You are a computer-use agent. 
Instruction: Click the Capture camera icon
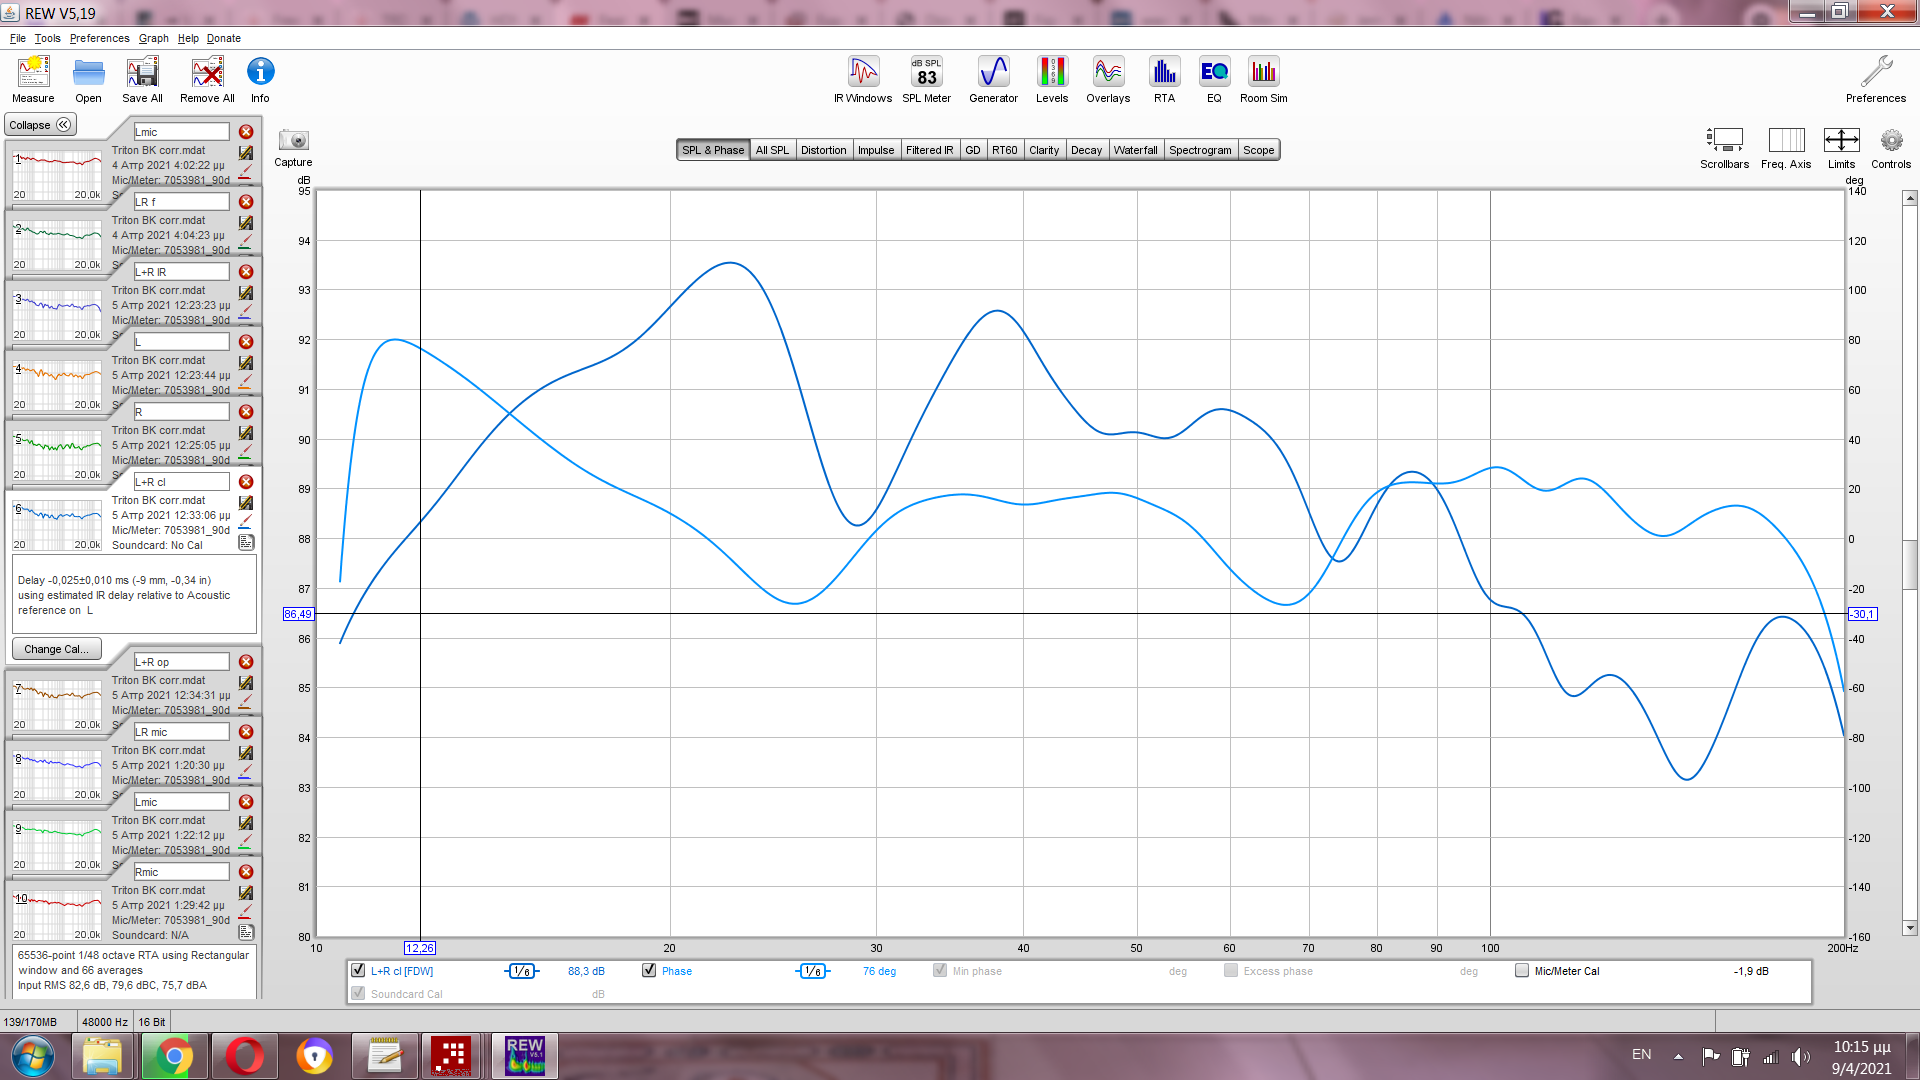(x=293, y=140)
